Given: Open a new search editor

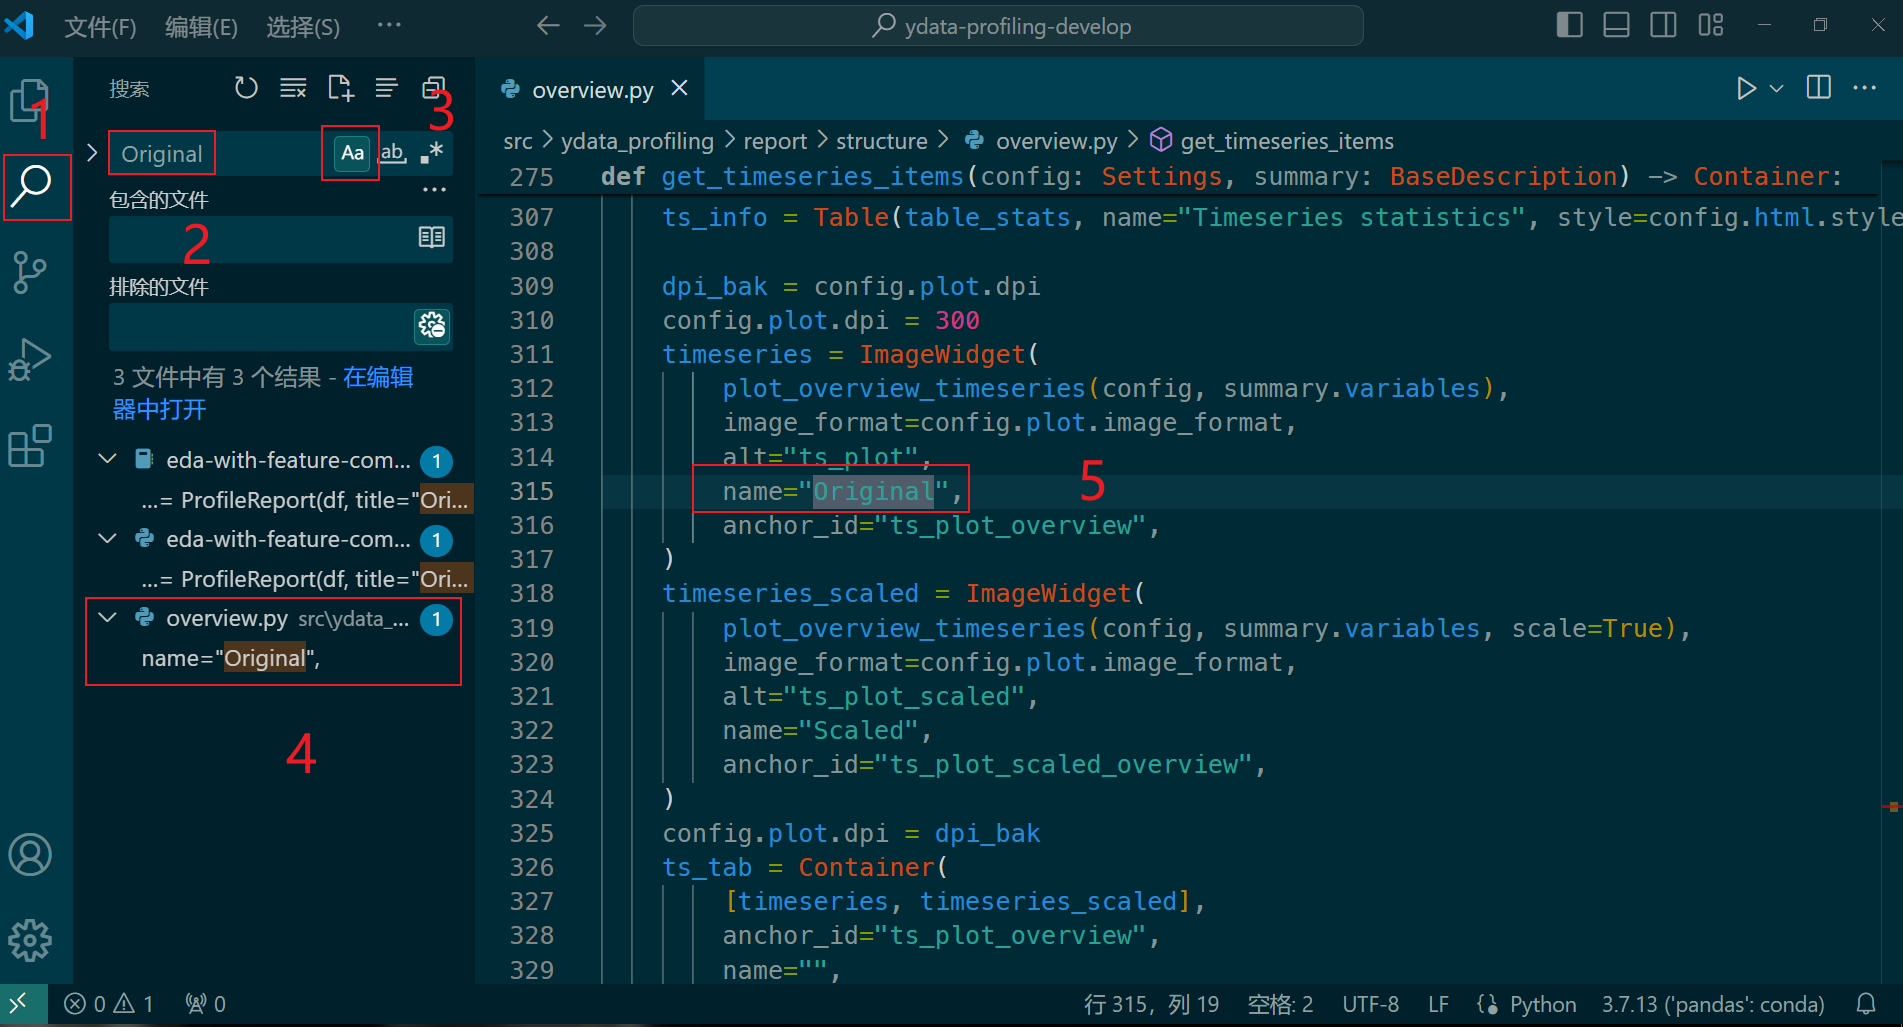Looking at the screenshot, I should (340, 88).
